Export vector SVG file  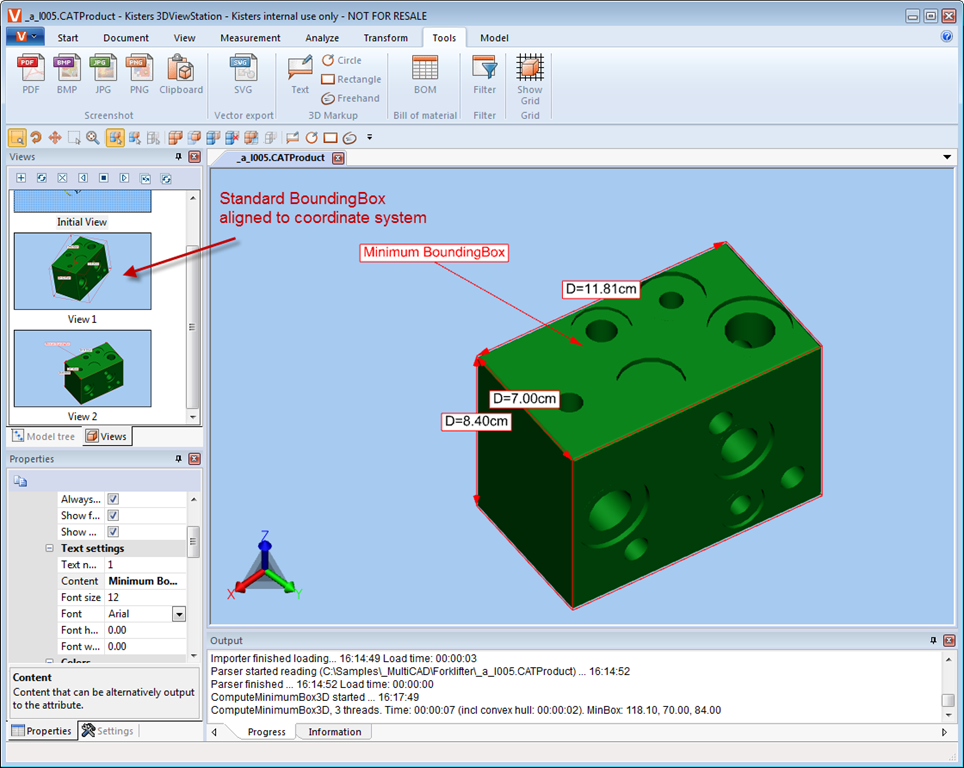tap(243, 74)
